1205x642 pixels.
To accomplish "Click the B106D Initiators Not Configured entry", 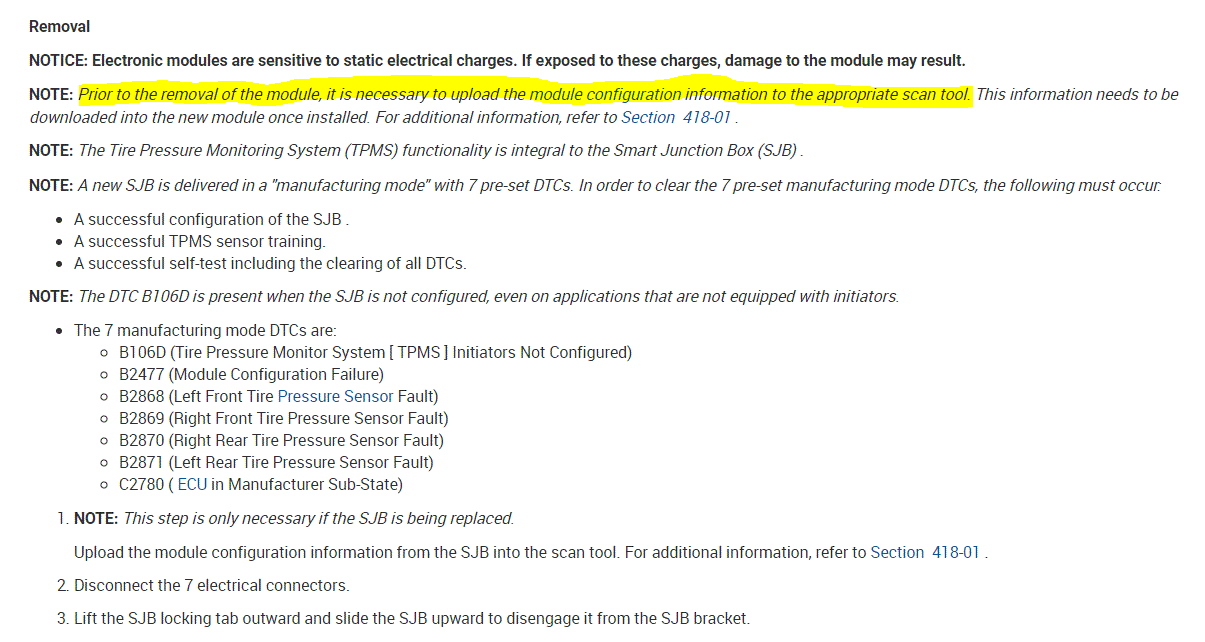I will tap(375, 352).
